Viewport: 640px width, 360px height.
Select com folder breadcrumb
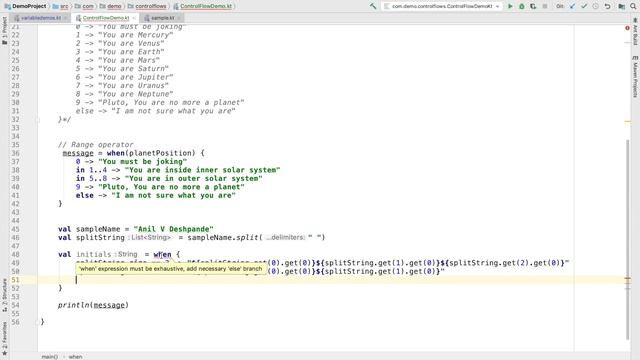(84, 6)
